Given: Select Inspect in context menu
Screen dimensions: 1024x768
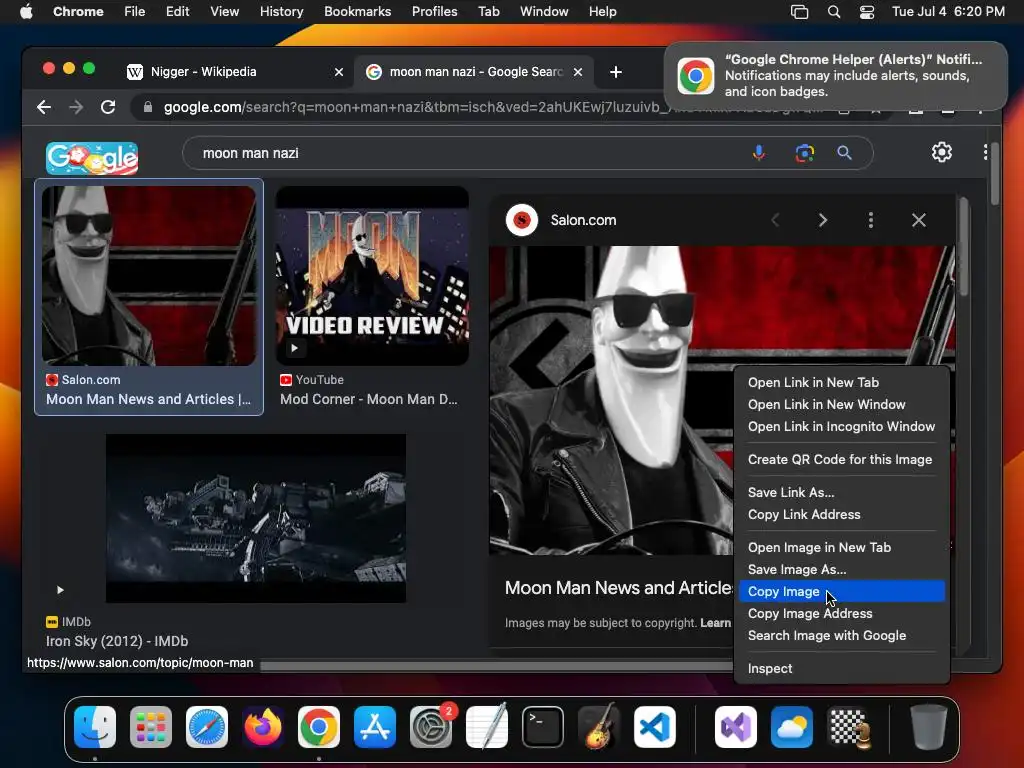Looking at the screenshot, I should click(842, 669).
